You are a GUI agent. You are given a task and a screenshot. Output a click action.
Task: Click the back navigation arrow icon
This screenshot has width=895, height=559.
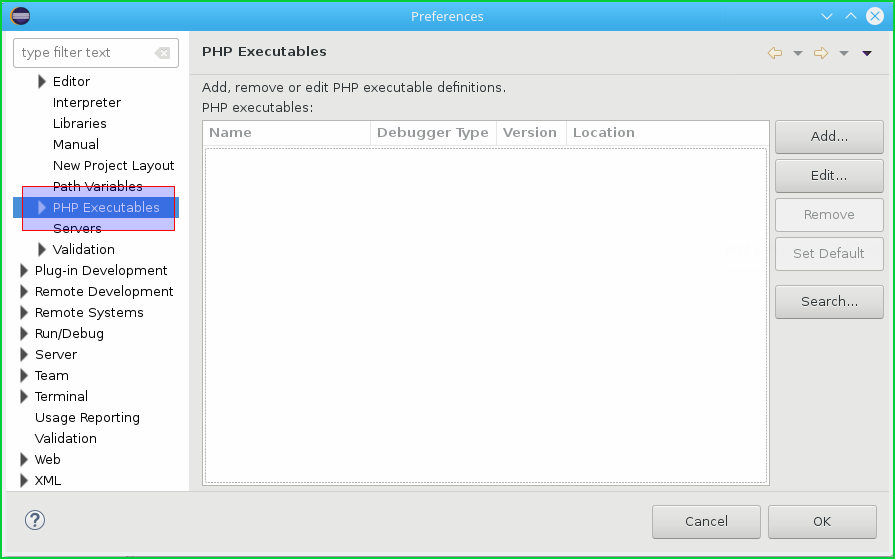pos(775,53)
